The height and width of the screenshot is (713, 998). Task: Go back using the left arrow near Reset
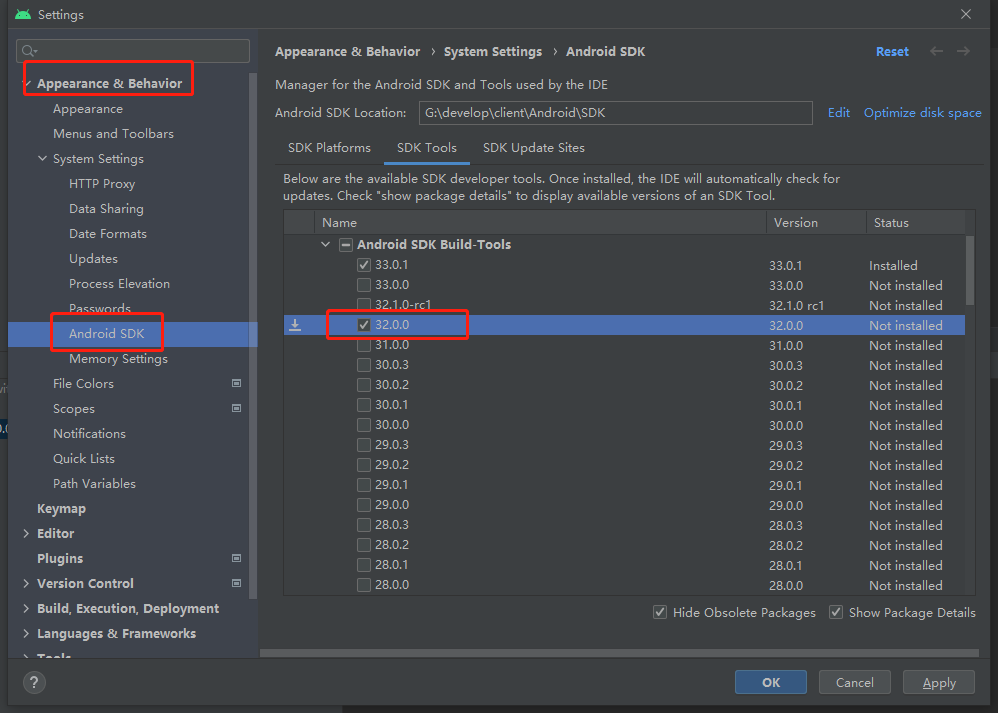(936, 52)
